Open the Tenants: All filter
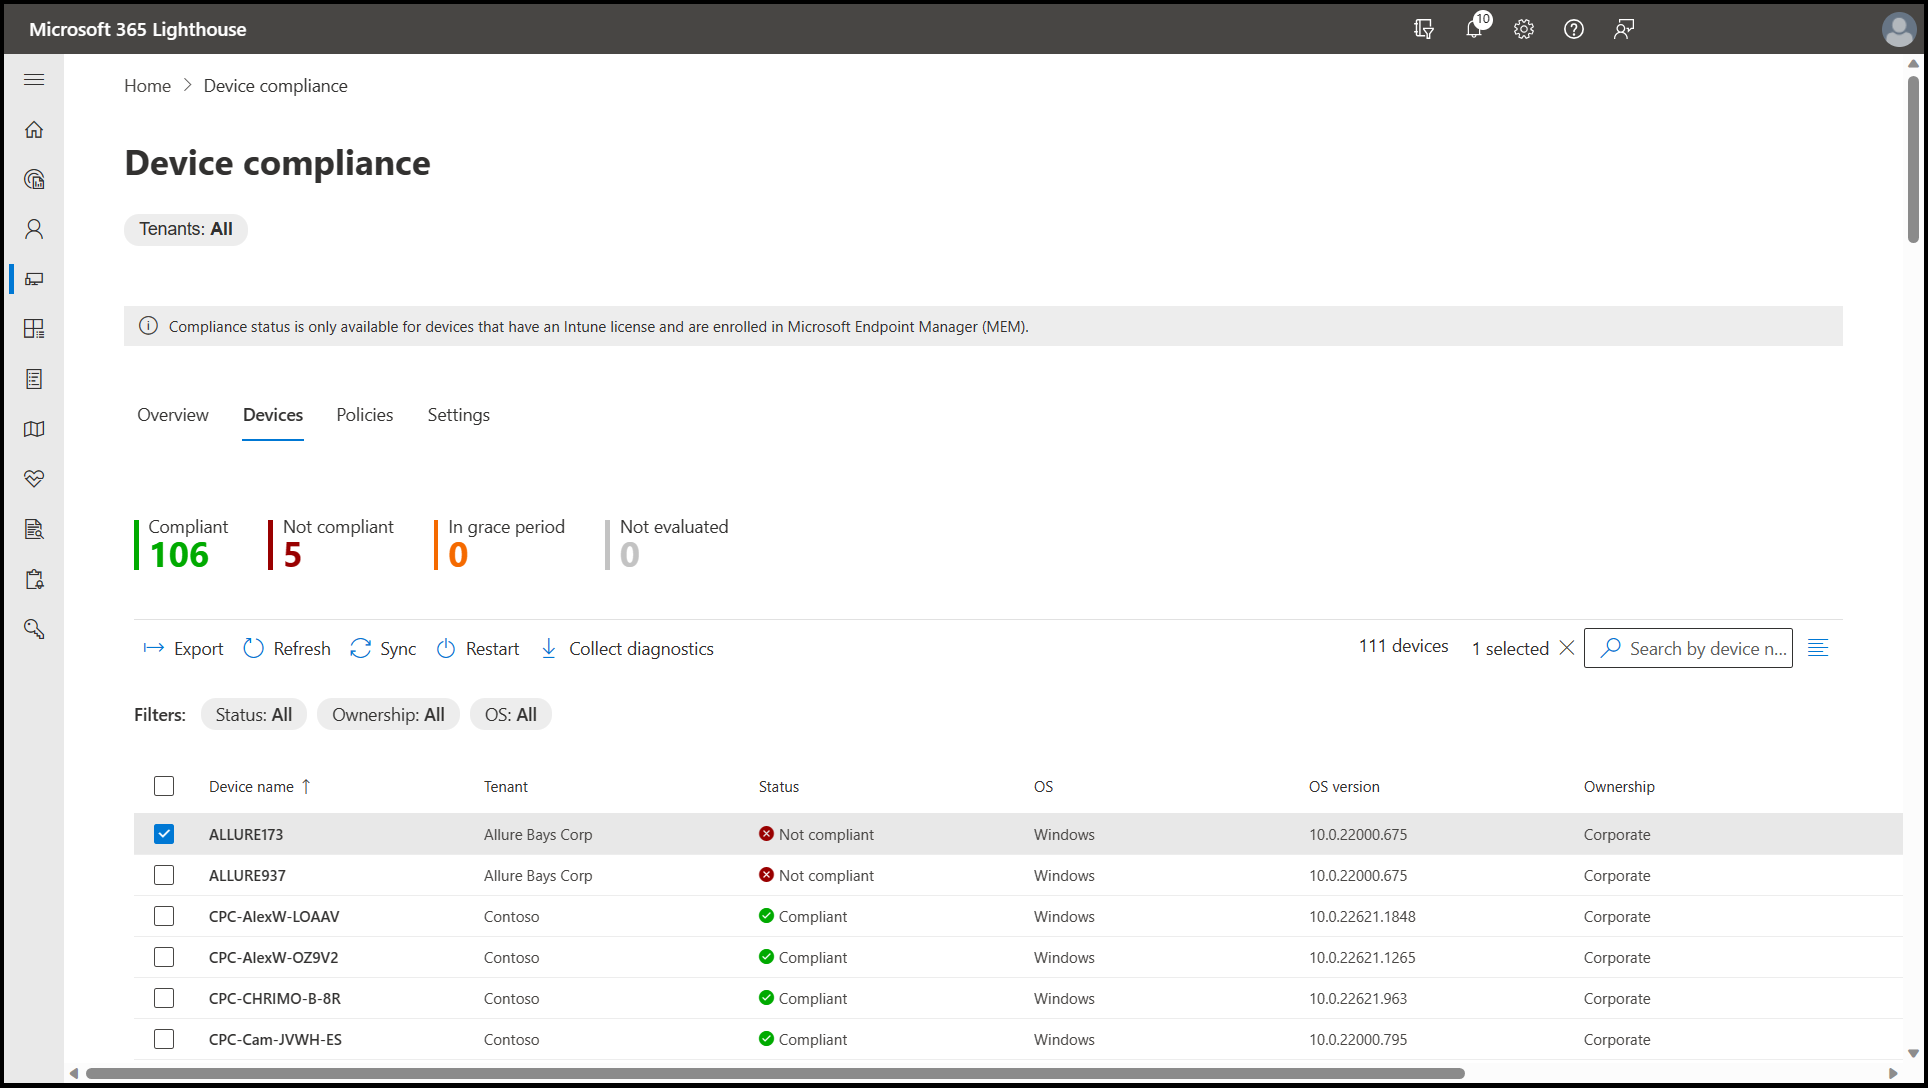 186,229
